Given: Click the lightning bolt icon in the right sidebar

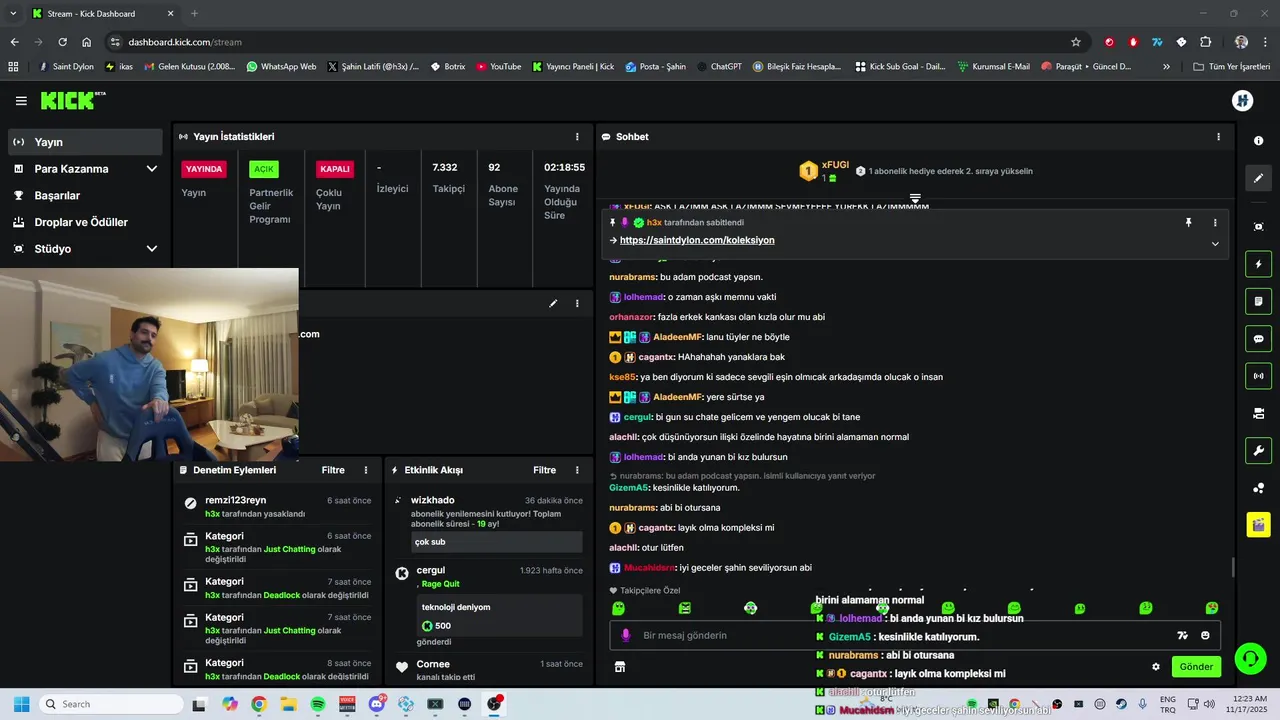Looking at the screenshot, I should pos(1258,265).
